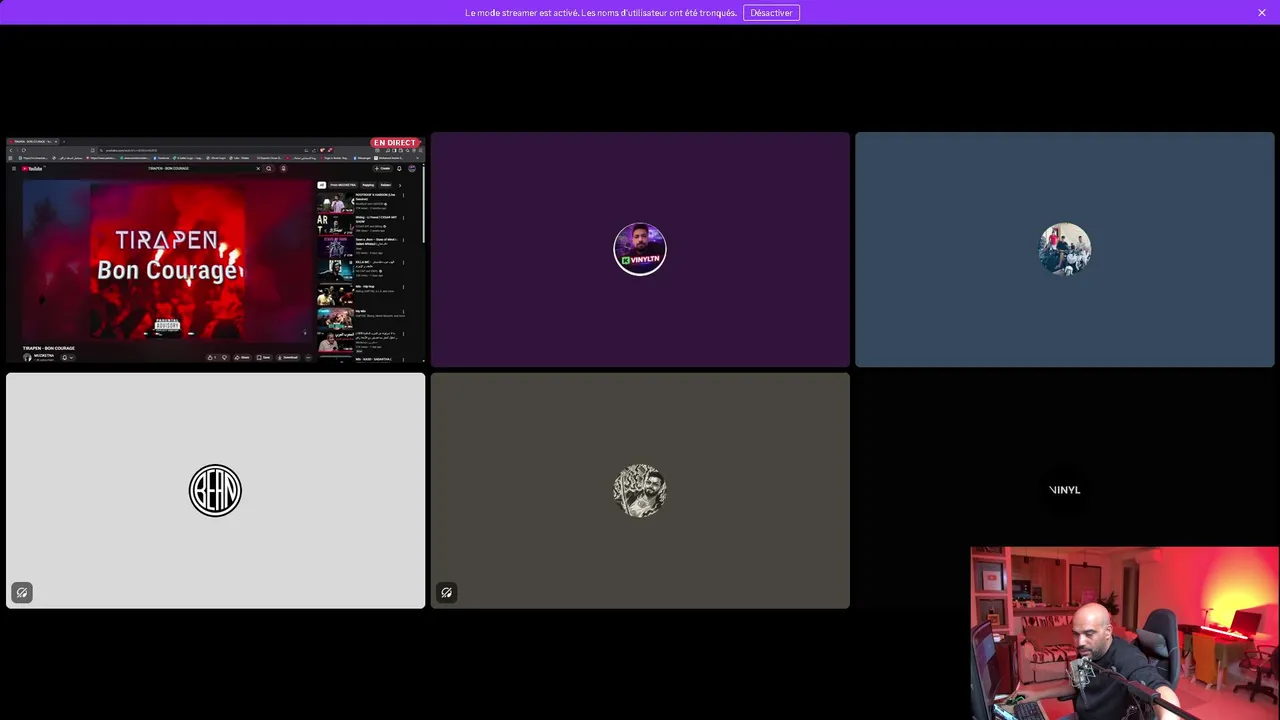Click voice search microphone in stream
Screen dimensions: 1280x720
[x=283, y=168]
